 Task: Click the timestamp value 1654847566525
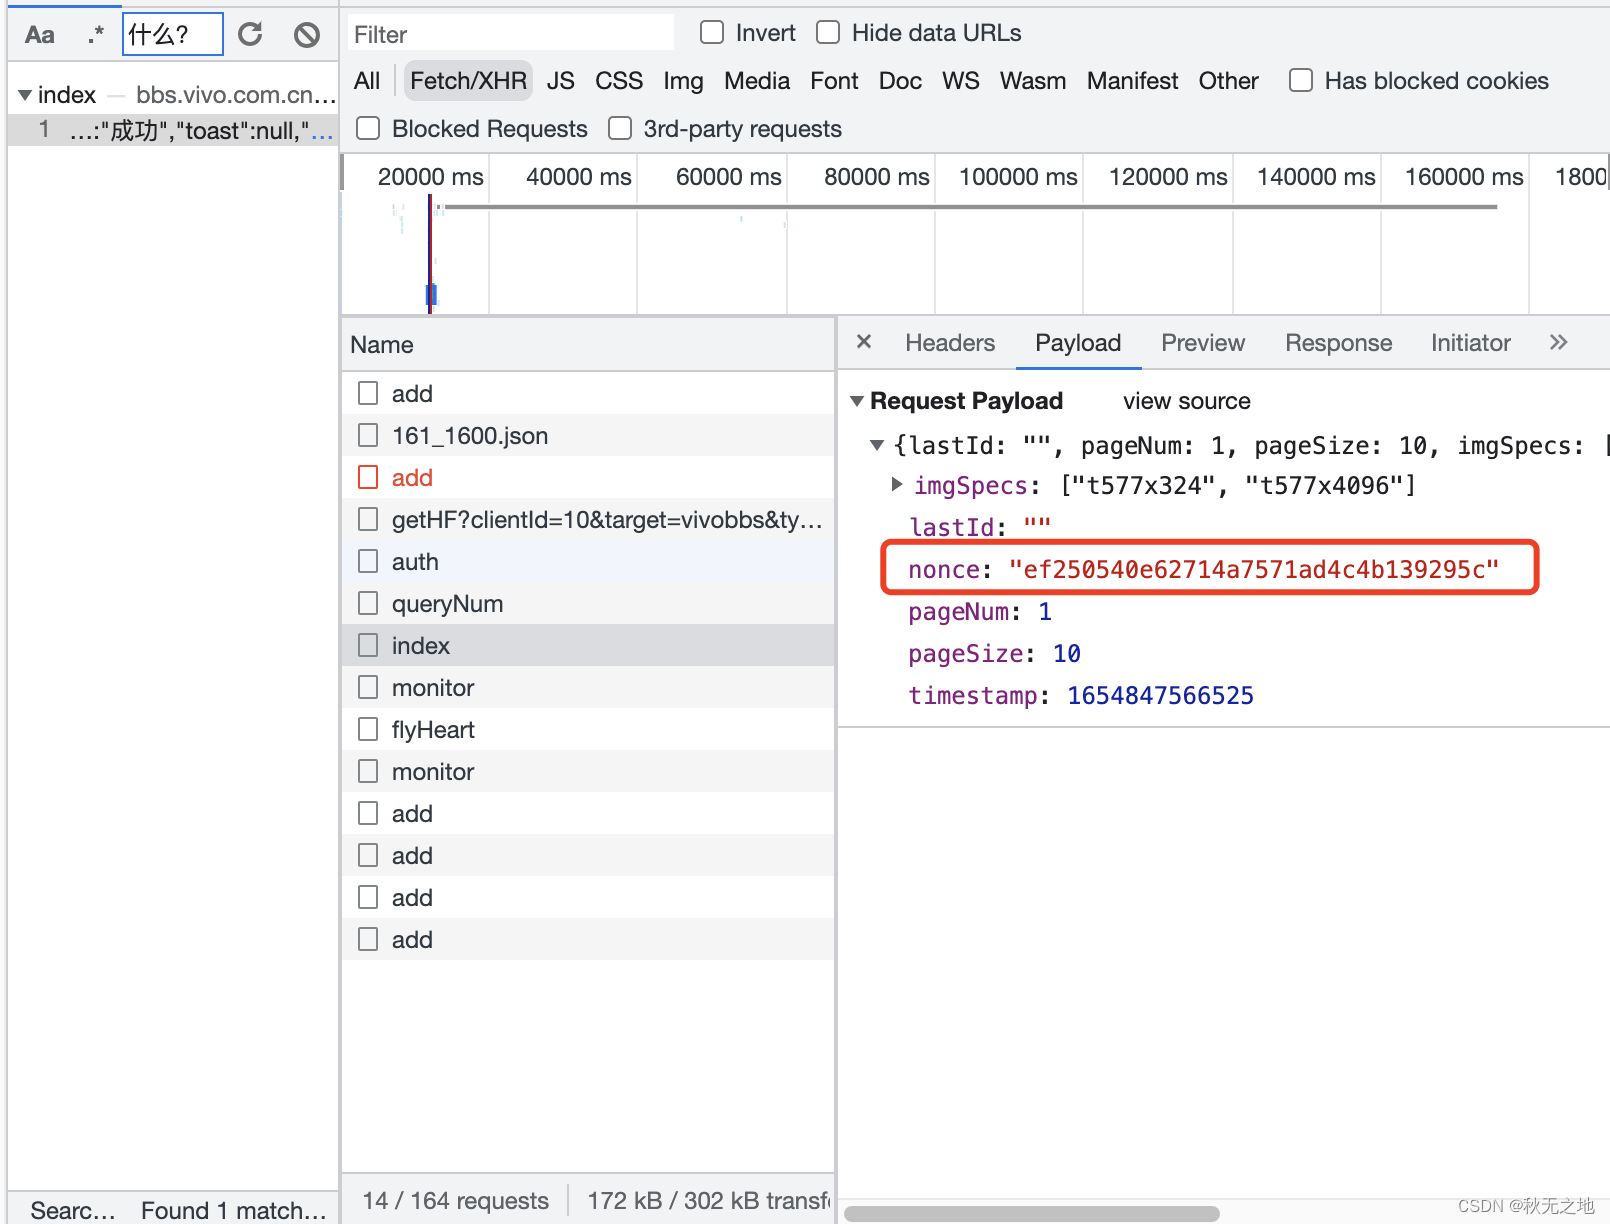(1160, 695)
